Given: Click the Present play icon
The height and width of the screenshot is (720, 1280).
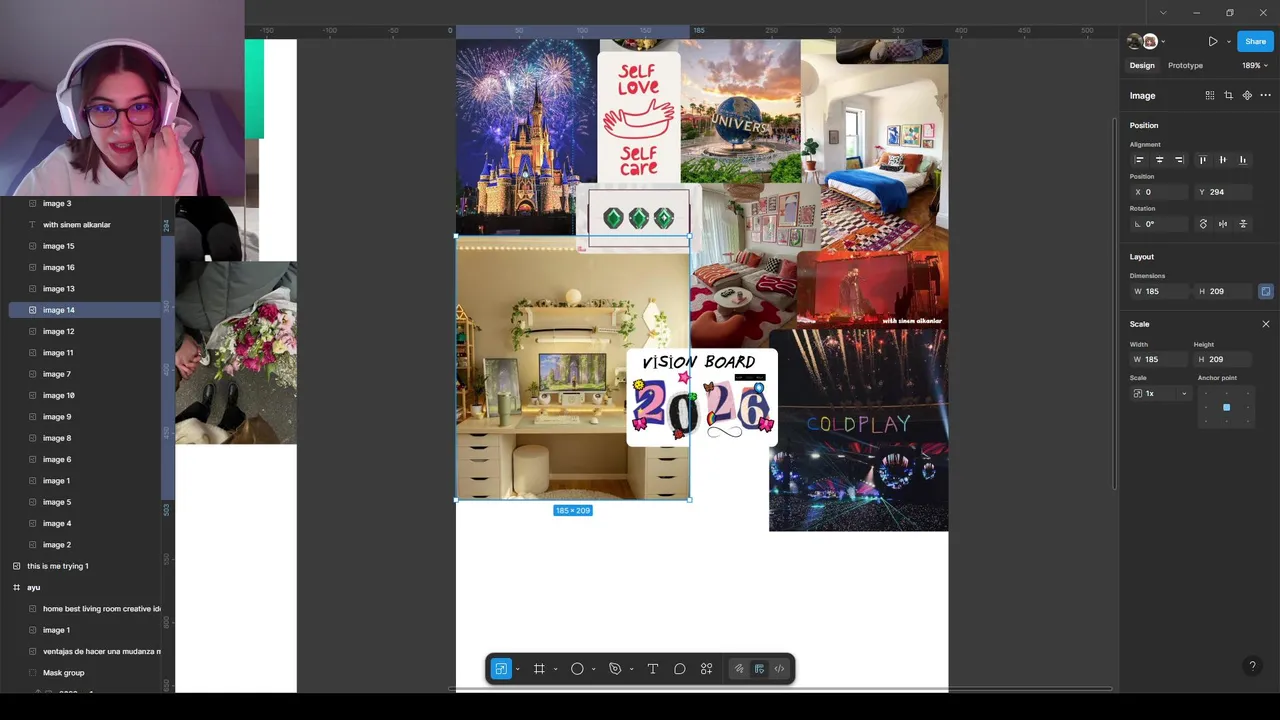Looking at the screenshot, I should [x=1213, y=41].
